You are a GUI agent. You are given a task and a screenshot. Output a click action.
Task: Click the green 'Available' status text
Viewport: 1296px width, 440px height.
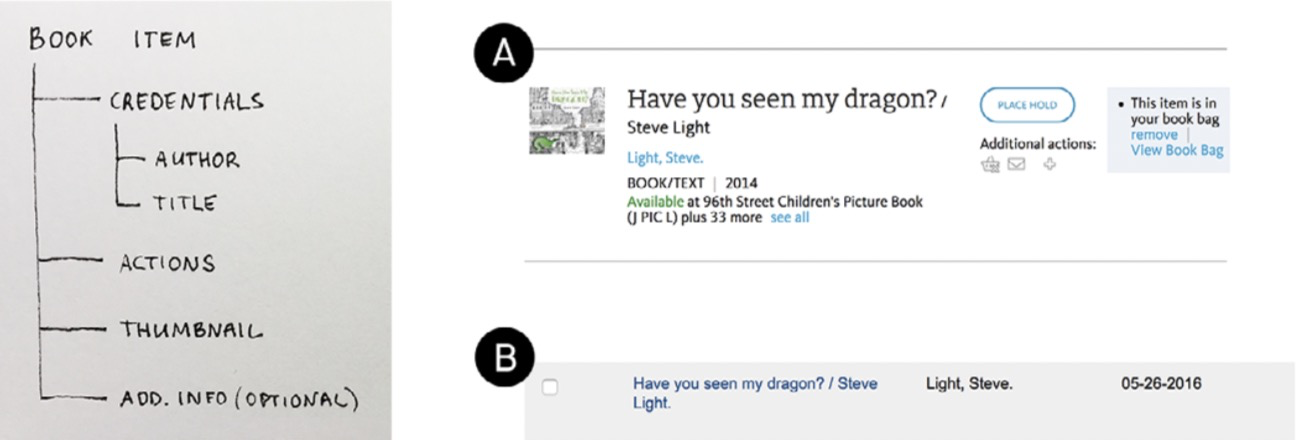pyautogui.click(x=655, y=202)
